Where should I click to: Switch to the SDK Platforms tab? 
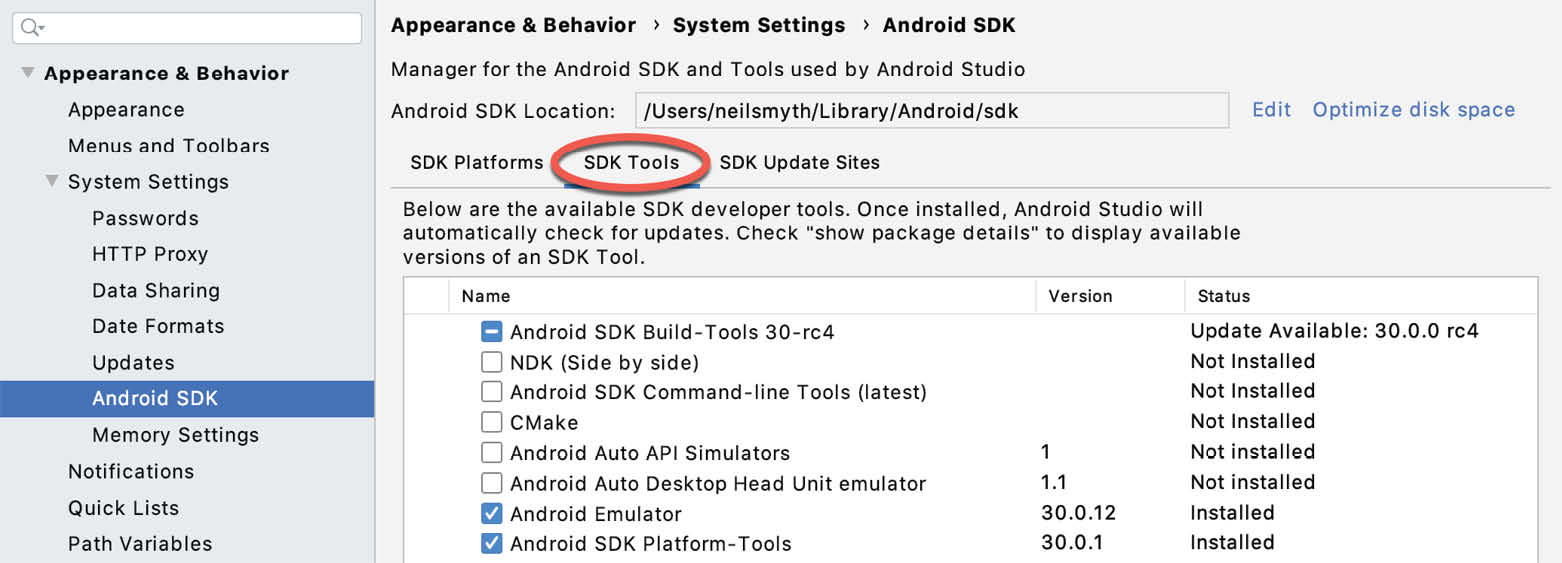[x=477, y=162]
